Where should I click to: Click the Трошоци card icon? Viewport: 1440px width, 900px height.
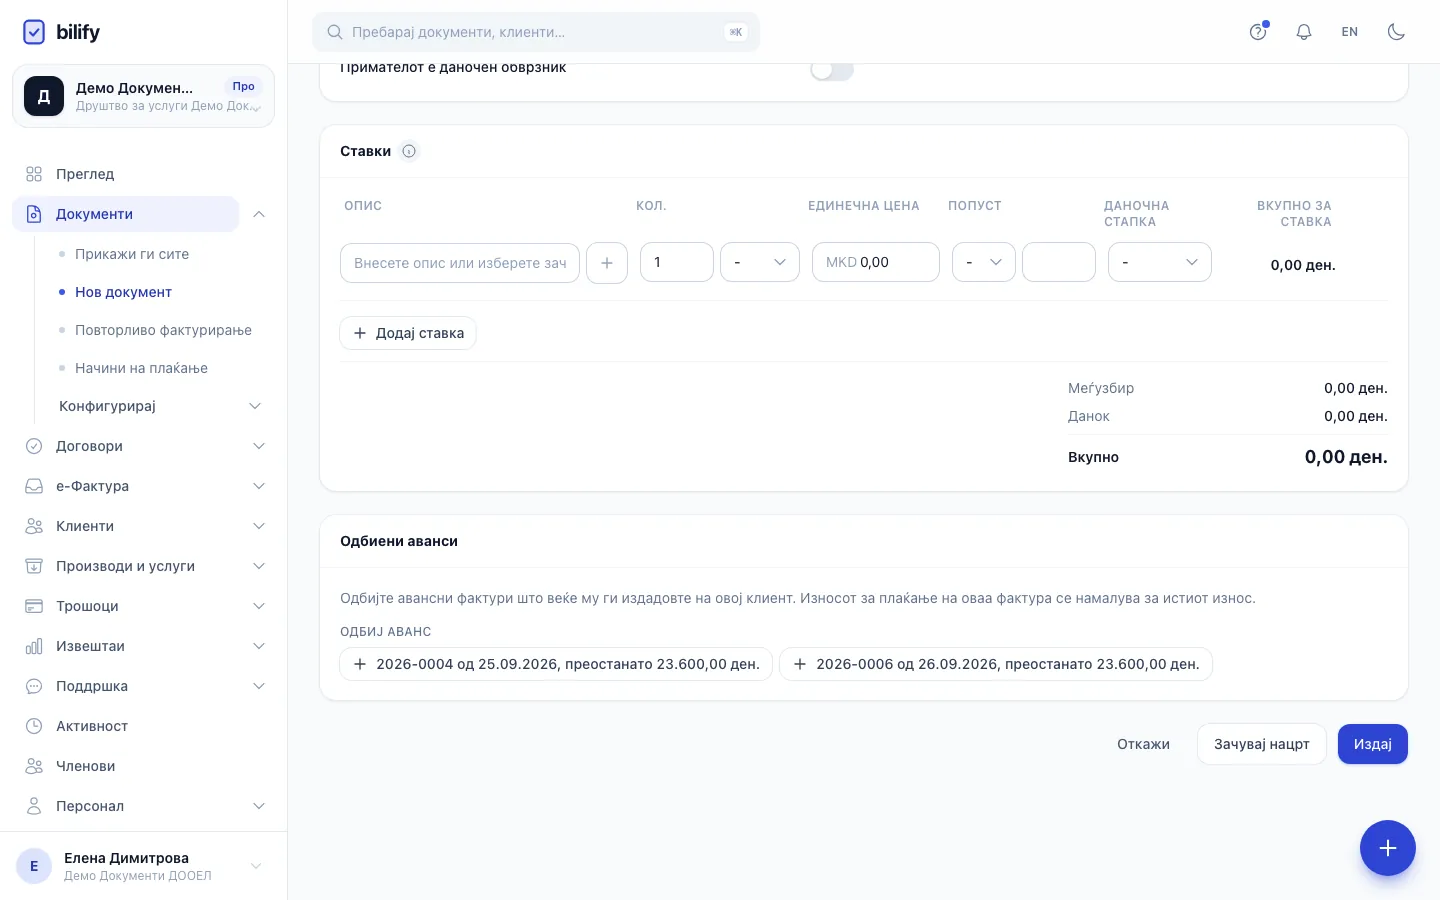click(x=34, y=606)
